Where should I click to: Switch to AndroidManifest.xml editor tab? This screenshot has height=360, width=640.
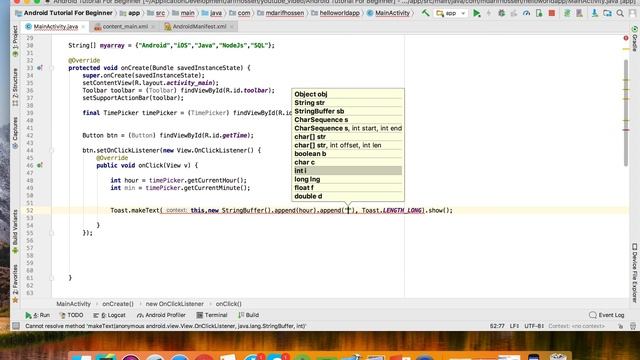click(x=199, y=27)
